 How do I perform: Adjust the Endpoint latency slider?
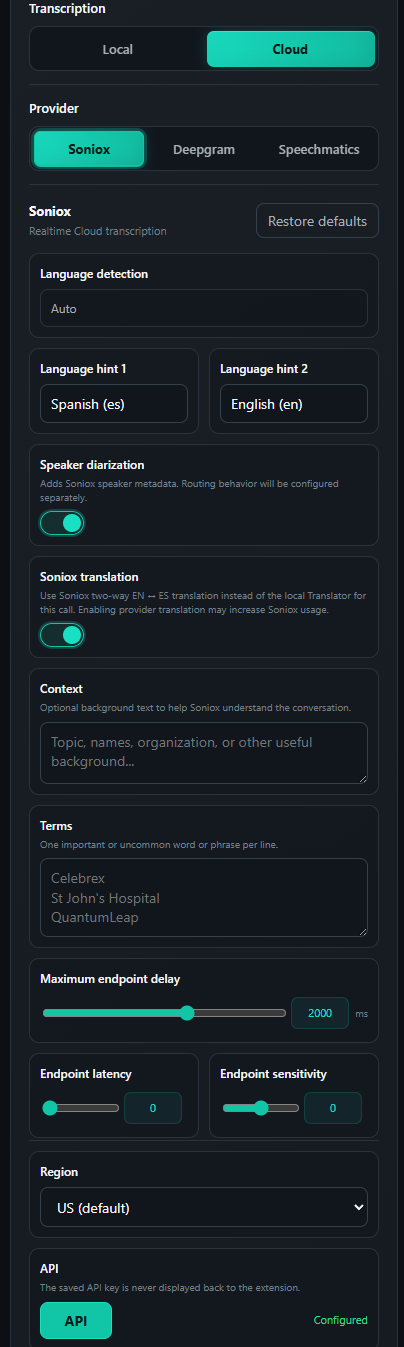coord(80,1108)
